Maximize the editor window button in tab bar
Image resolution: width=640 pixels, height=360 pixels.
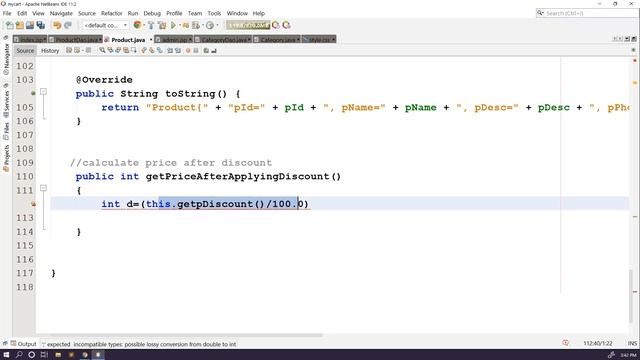pos(633,39)
